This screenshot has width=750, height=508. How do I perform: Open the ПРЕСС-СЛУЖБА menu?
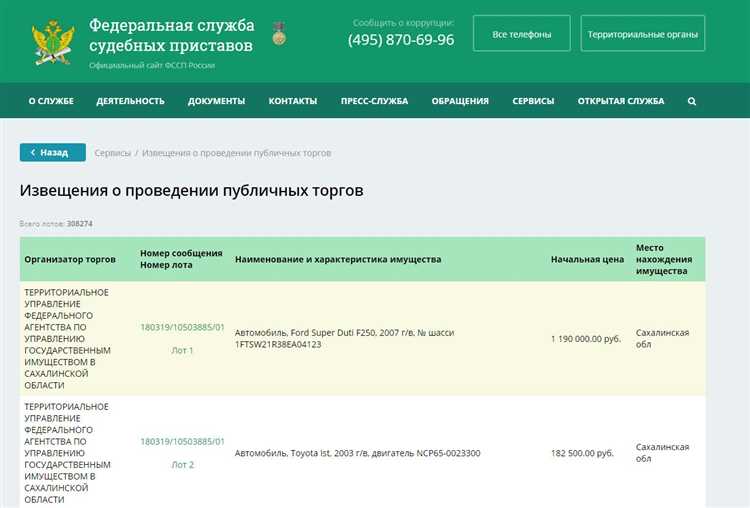[x=375, y=101]
